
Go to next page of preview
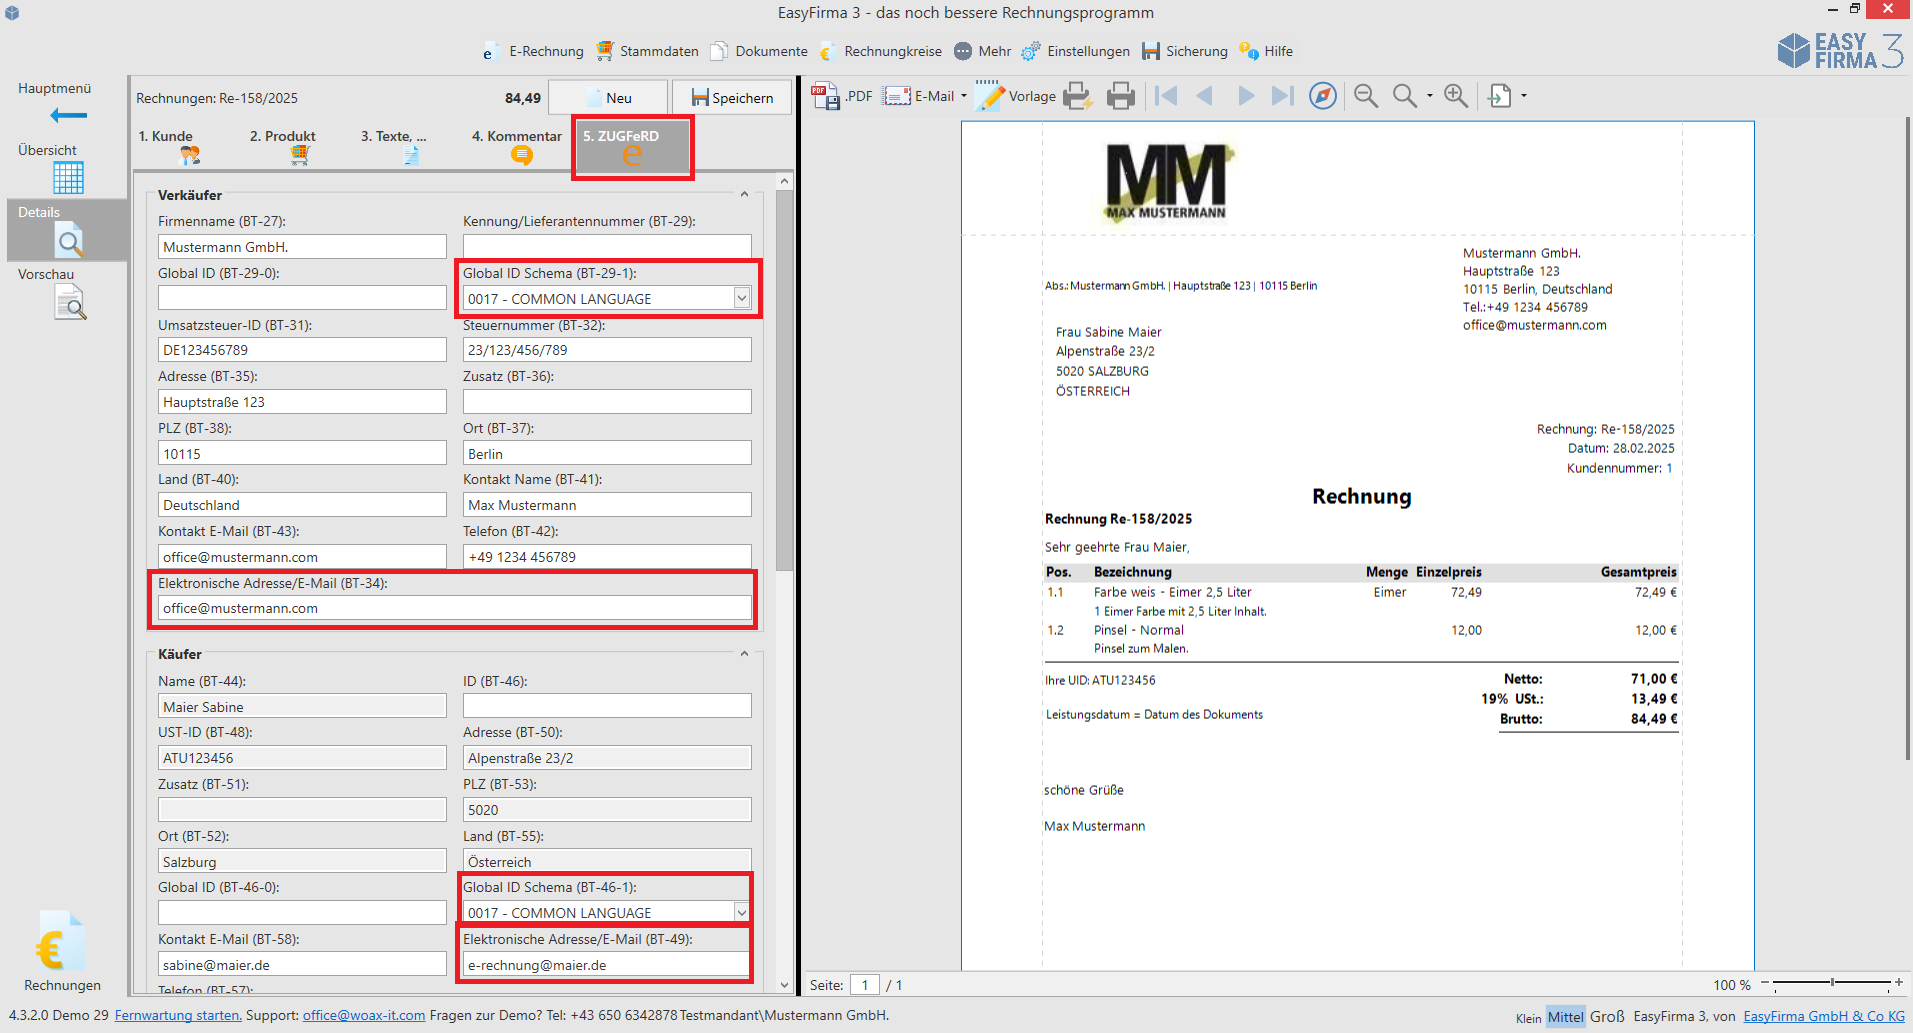pos(1246,96)
